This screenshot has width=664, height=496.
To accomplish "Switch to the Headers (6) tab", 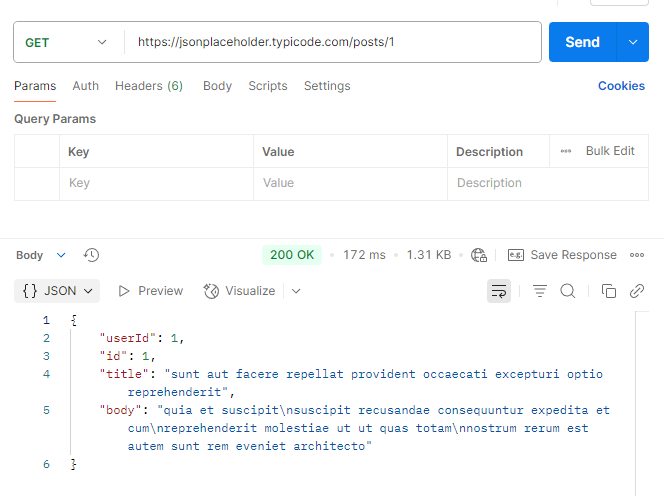I will click(x=149, y=86).
